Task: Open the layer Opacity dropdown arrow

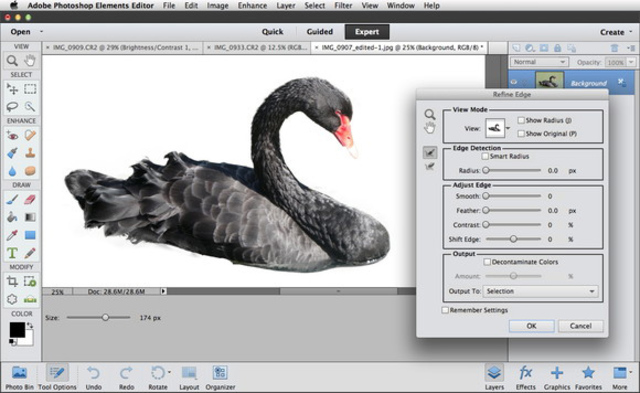Action: tap(631, 62)
